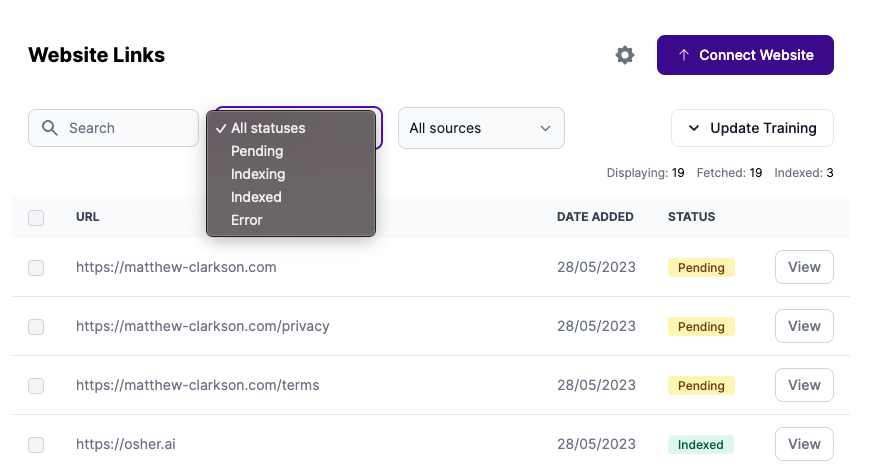The image size is (870, 473).
Task: Click the Fetched: 19 counter
Action: click(x=729, y=173)
